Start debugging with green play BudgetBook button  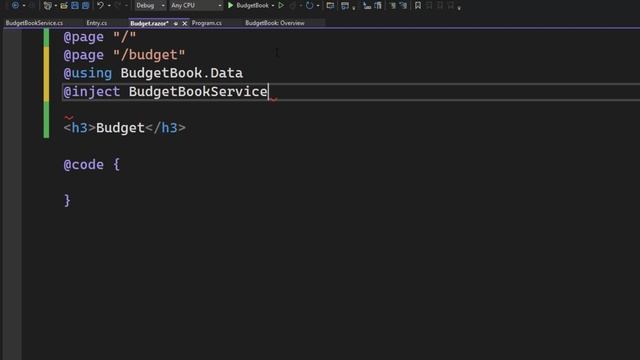(x=248, y=5)
